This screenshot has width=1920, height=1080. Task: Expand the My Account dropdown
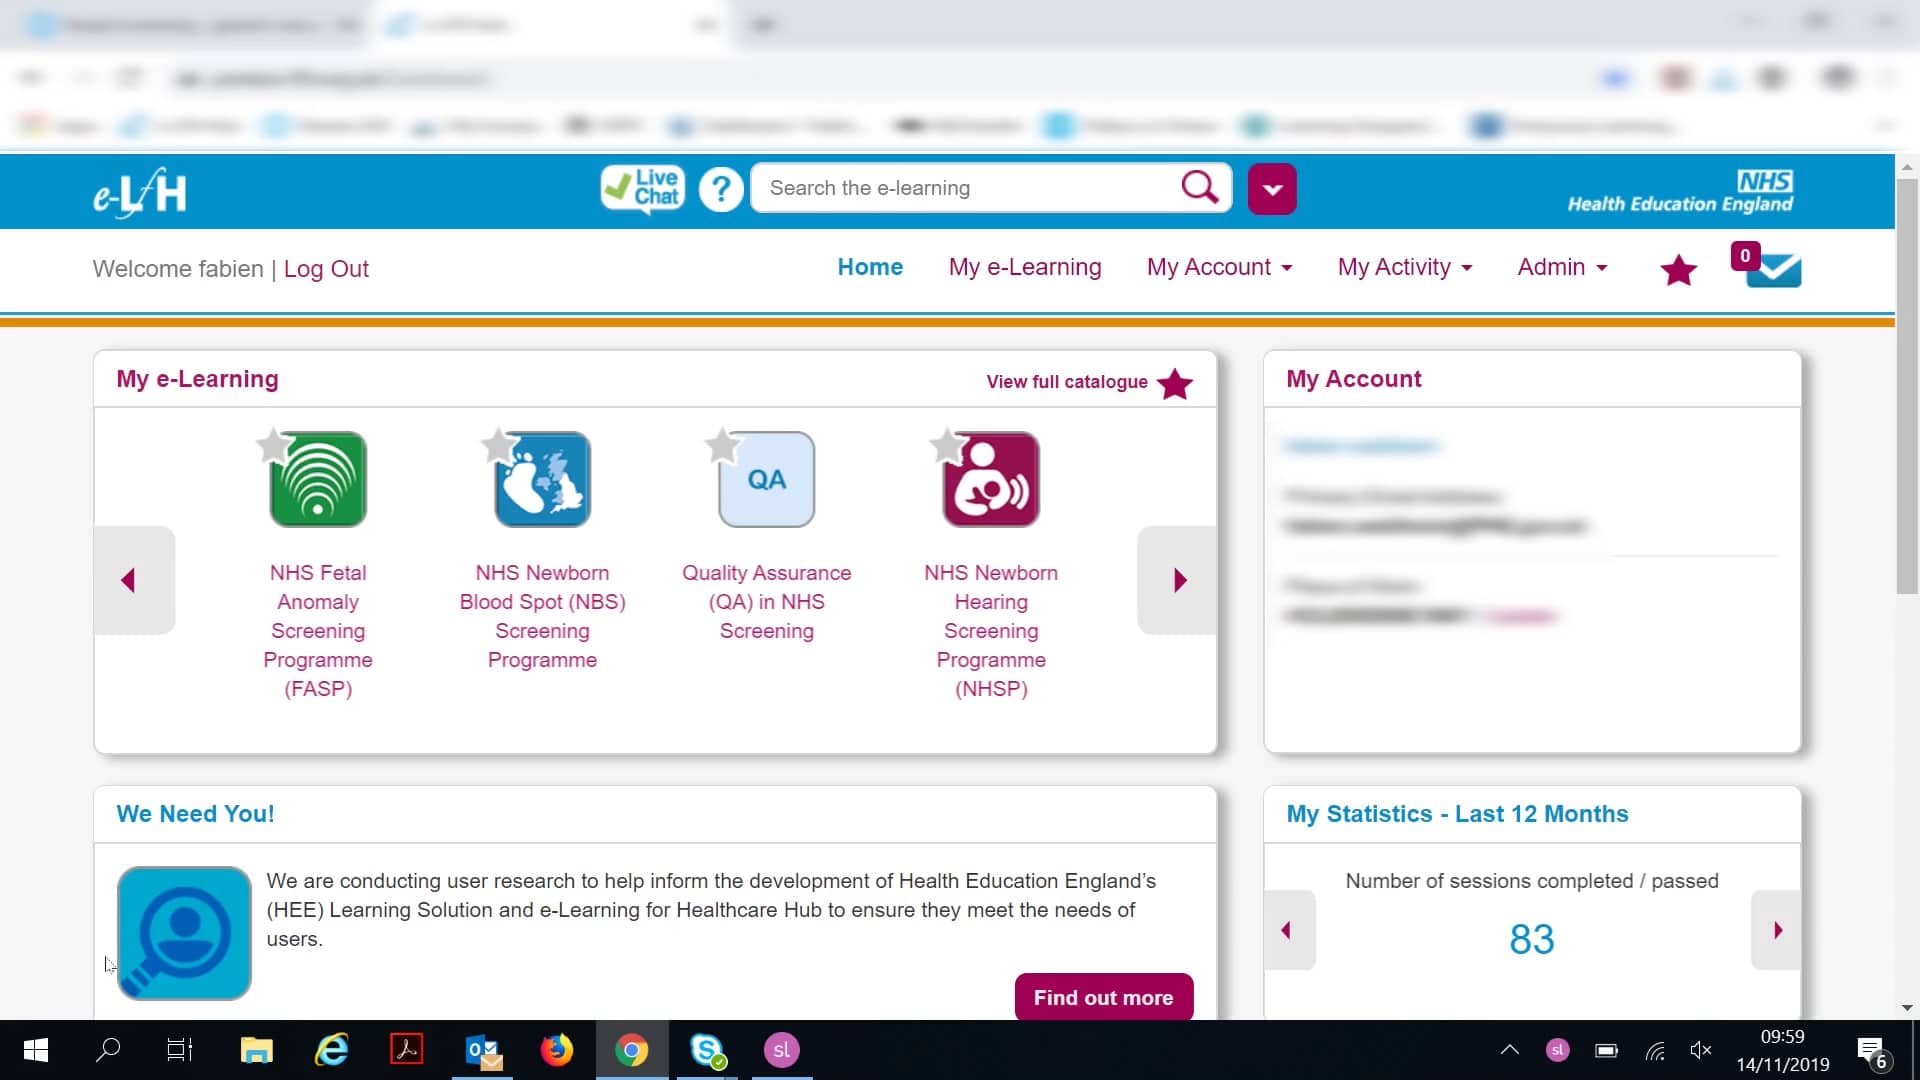point(1219,267)
